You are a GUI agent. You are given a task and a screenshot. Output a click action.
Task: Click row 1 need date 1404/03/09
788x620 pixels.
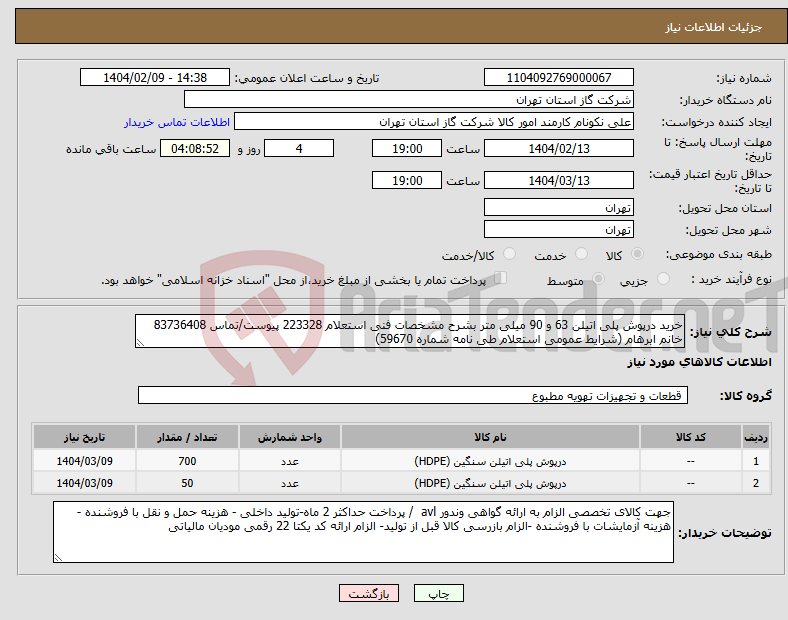tap(84, 461)
